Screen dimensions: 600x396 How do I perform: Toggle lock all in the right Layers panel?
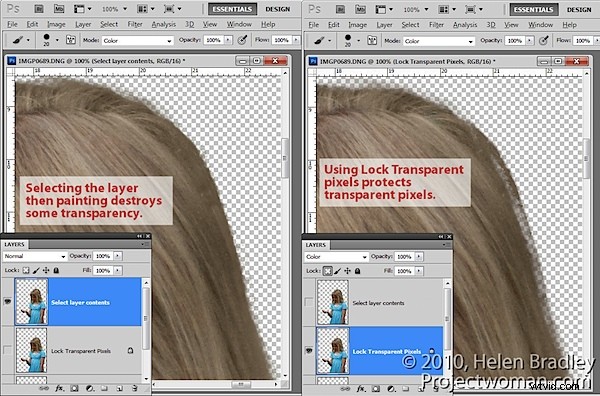(357, 271)
